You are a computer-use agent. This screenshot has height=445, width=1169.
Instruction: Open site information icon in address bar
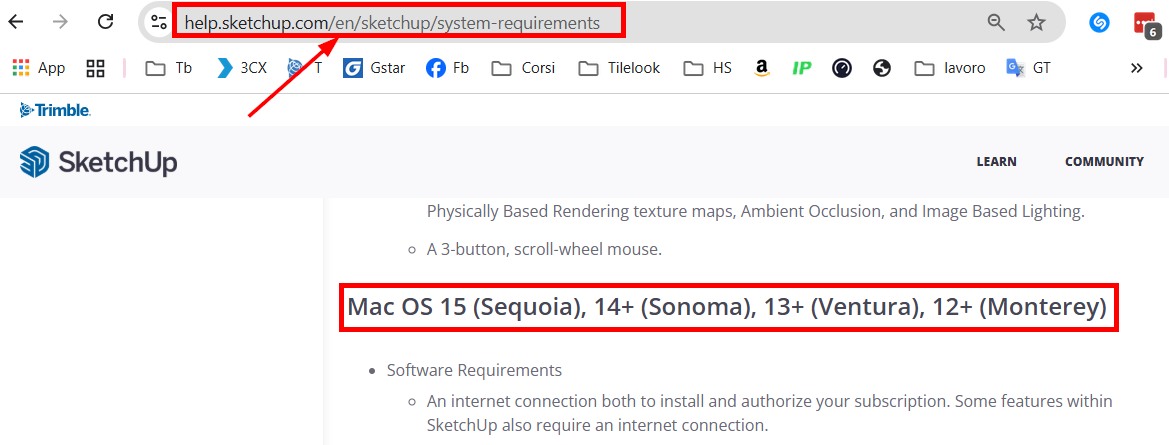pos(158,22)
